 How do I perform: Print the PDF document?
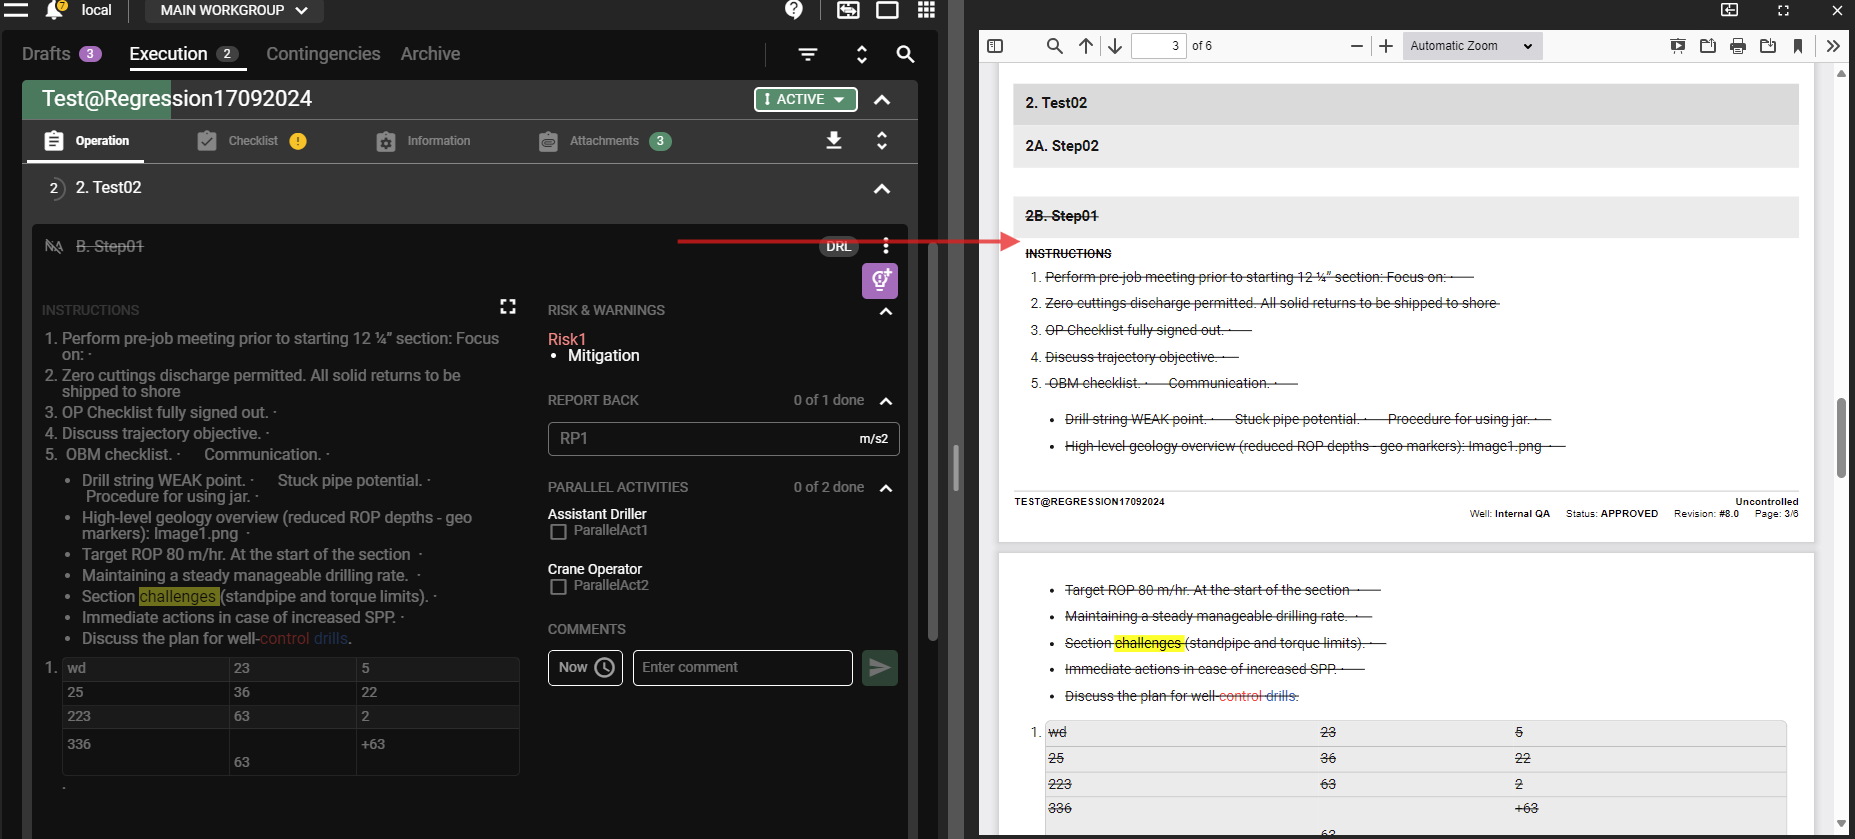click(1738, 46)
